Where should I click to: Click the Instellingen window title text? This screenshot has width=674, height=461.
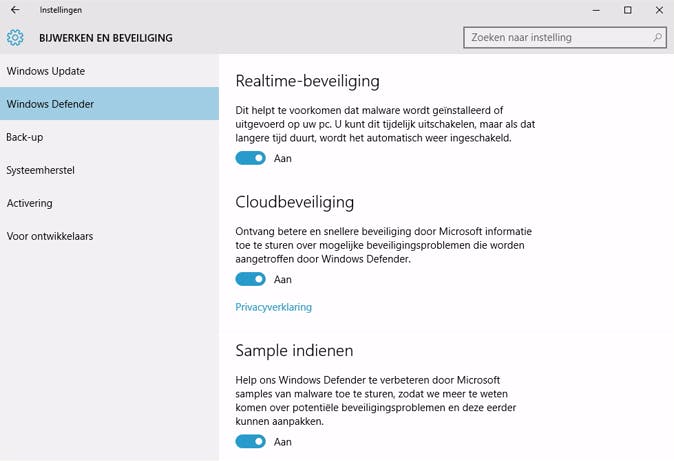[x=60, y=10]
